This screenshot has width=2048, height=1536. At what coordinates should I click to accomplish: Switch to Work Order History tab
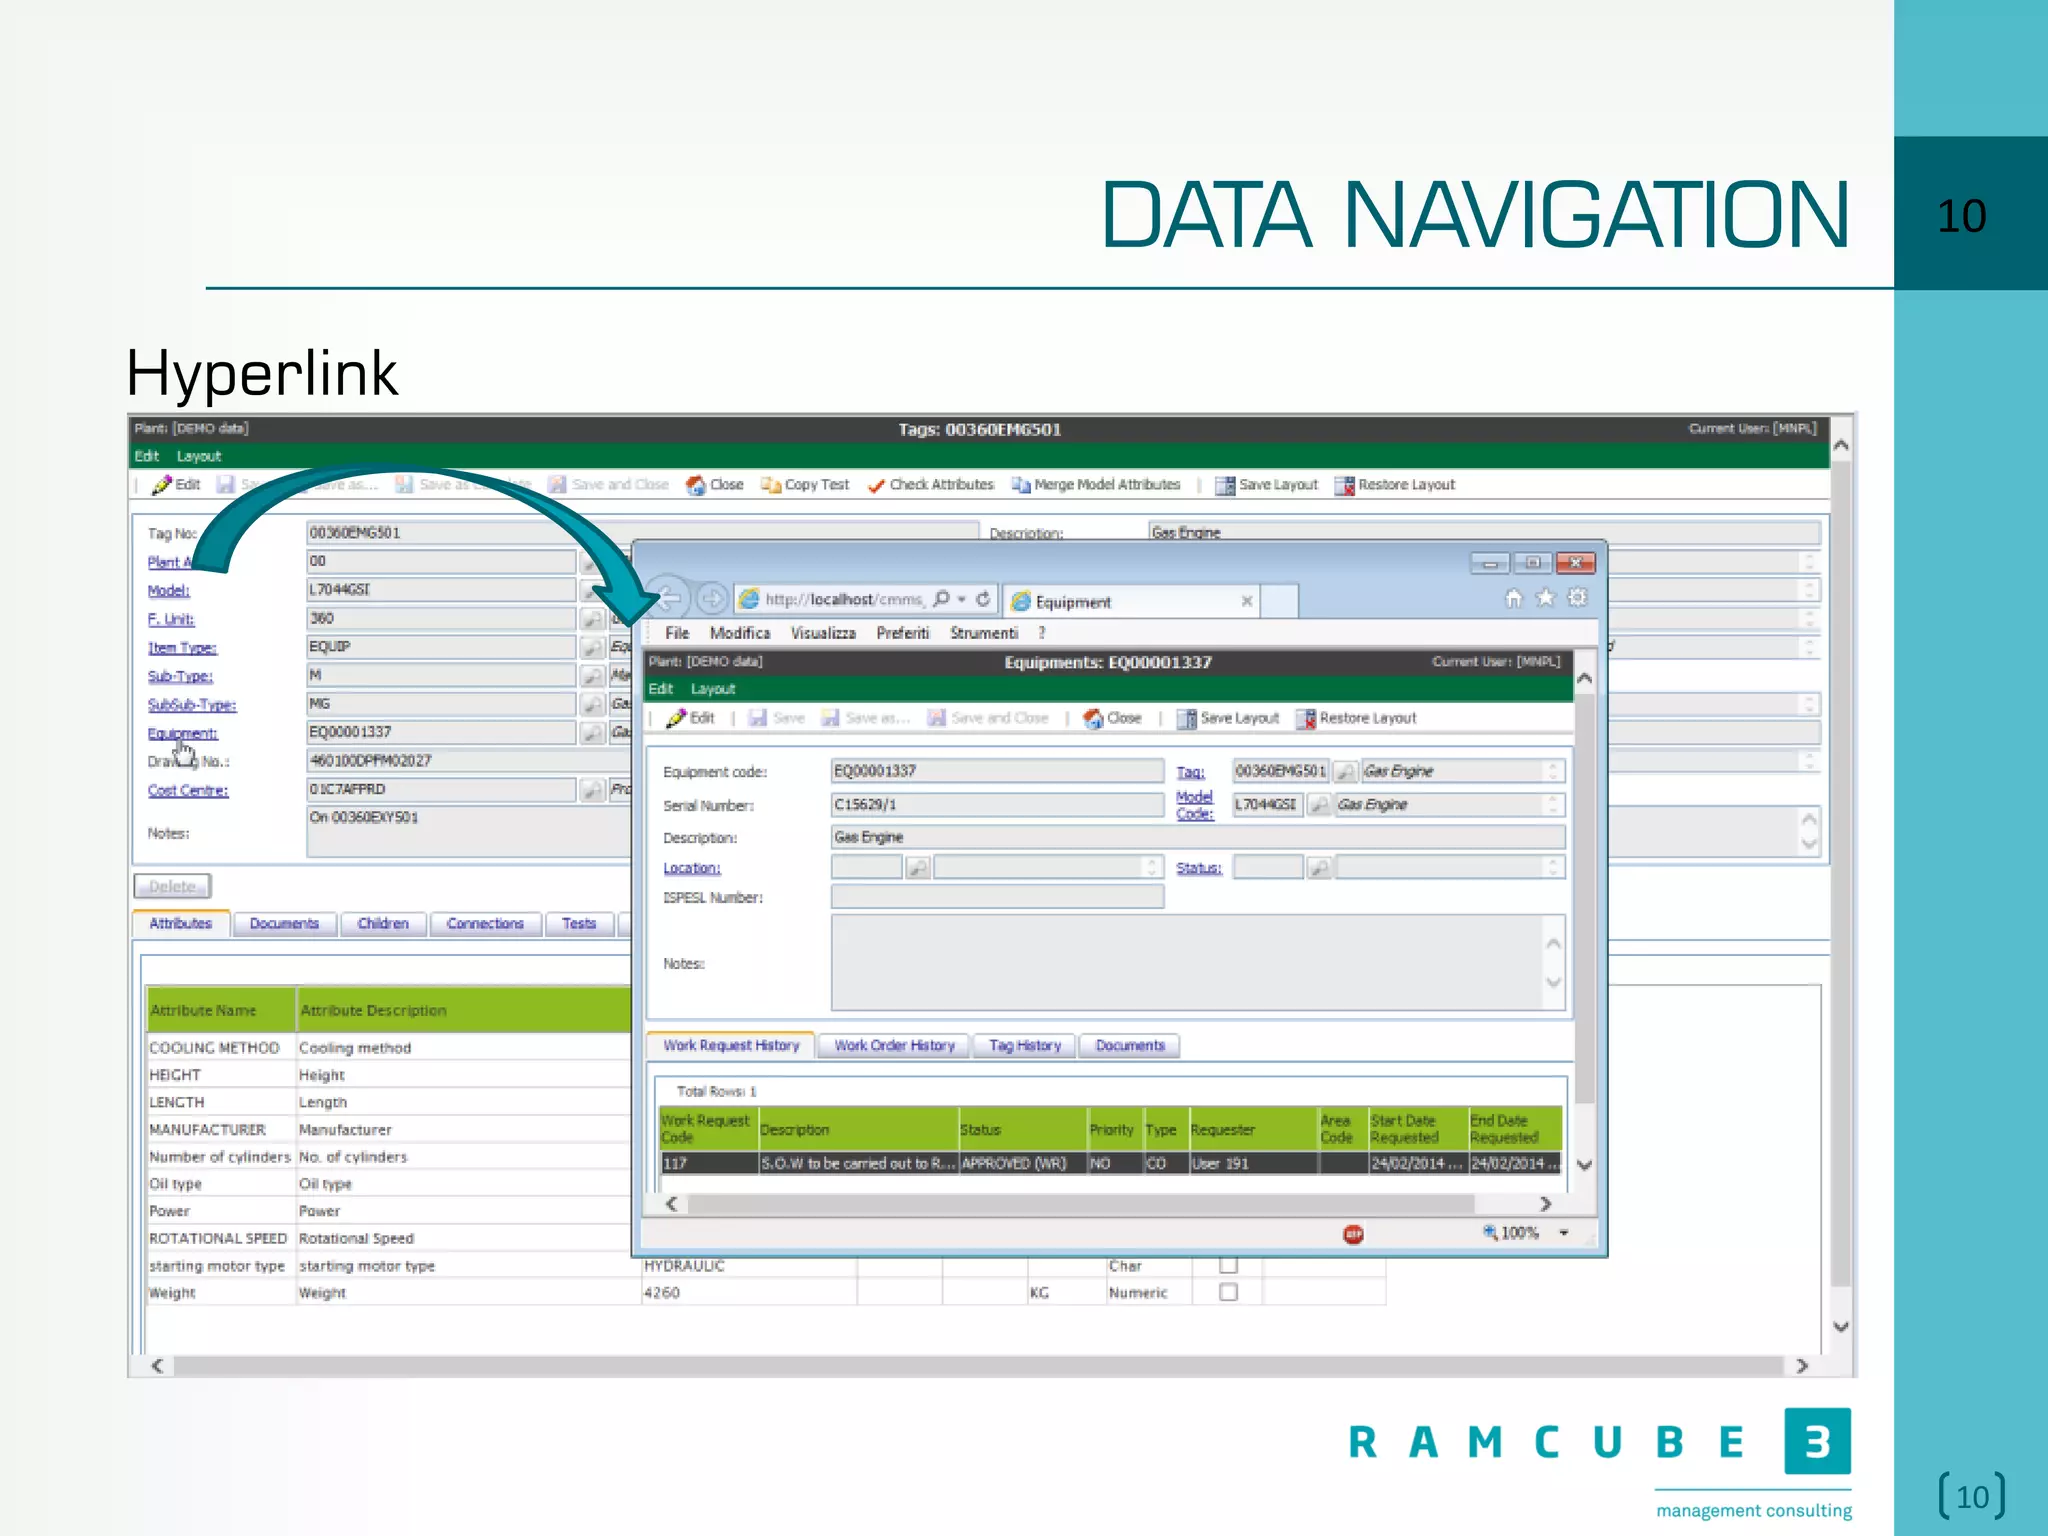tap(894, 1045)
